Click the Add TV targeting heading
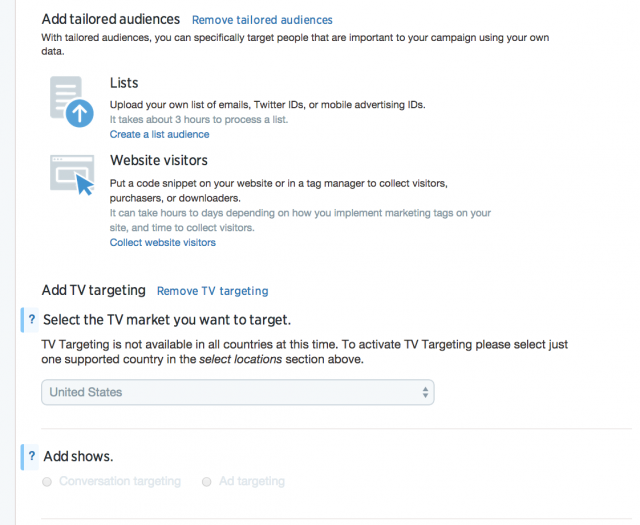 click(x=93, y=290)
